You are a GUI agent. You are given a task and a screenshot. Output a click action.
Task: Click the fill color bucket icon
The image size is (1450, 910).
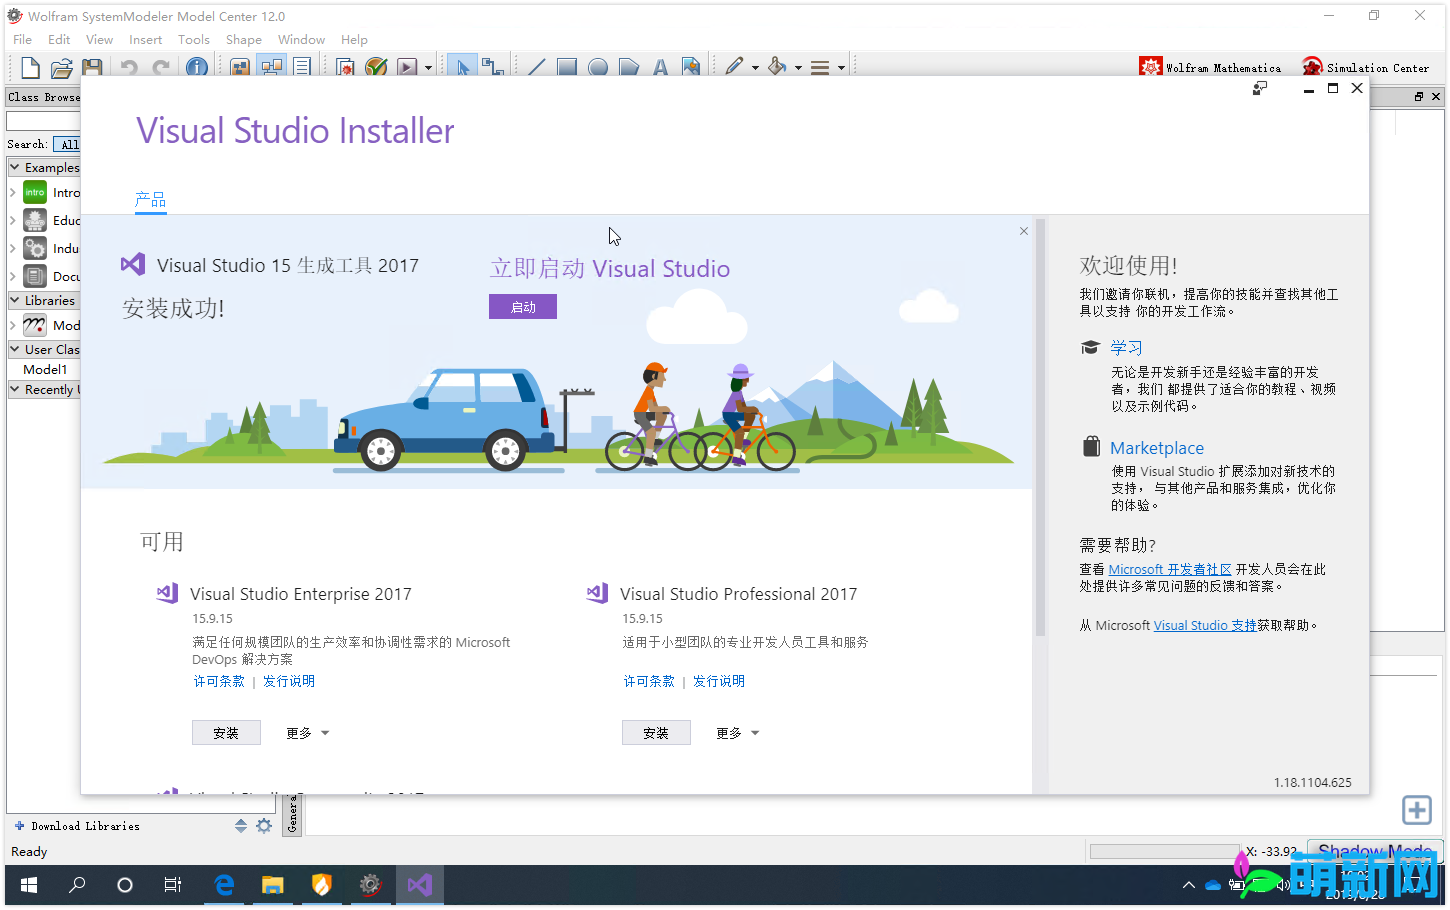[x=777, y=67]
